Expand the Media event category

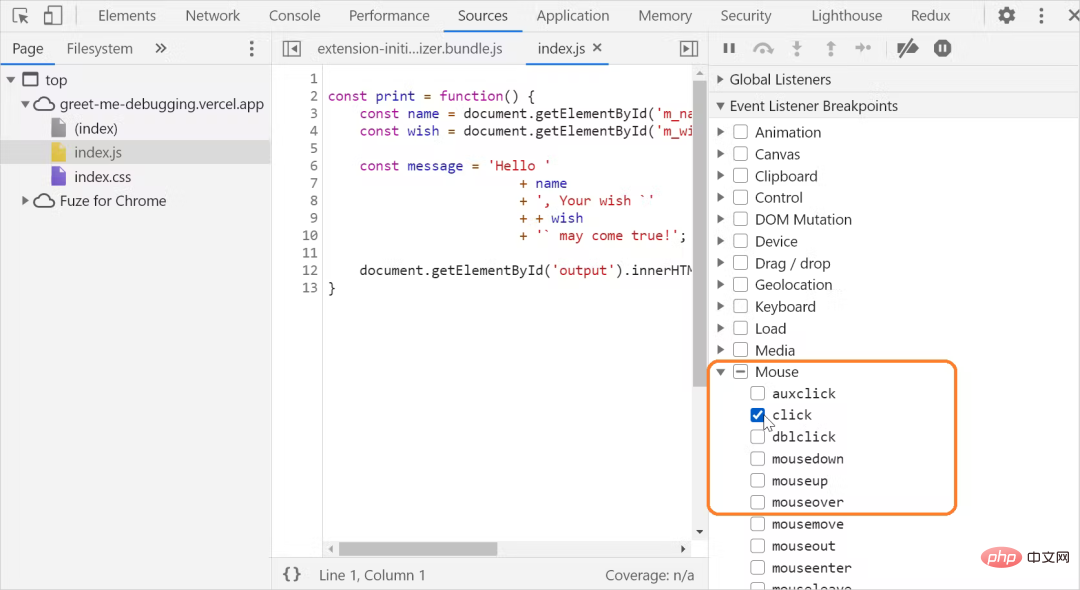[720, 350]
